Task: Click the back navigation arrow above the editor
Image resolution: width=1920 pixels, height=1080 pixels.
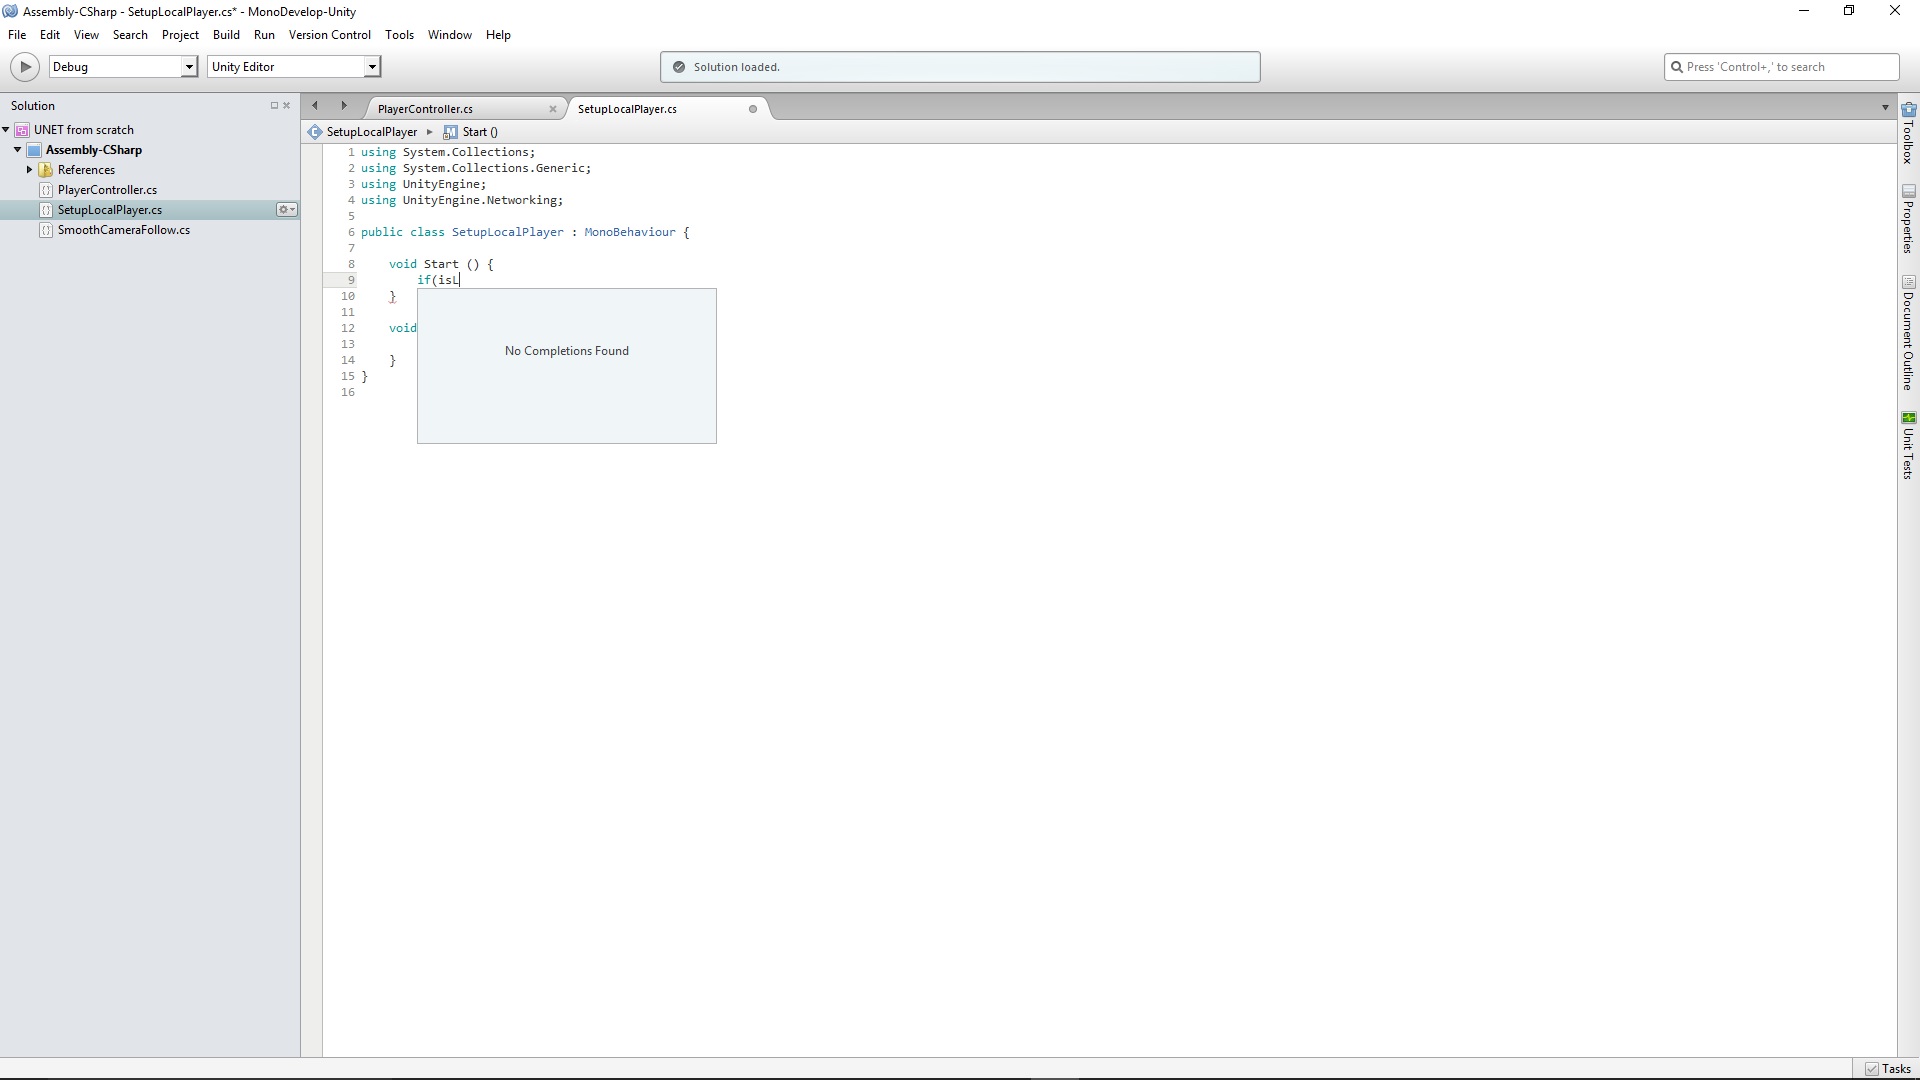Action: click(x=315, y=105)
